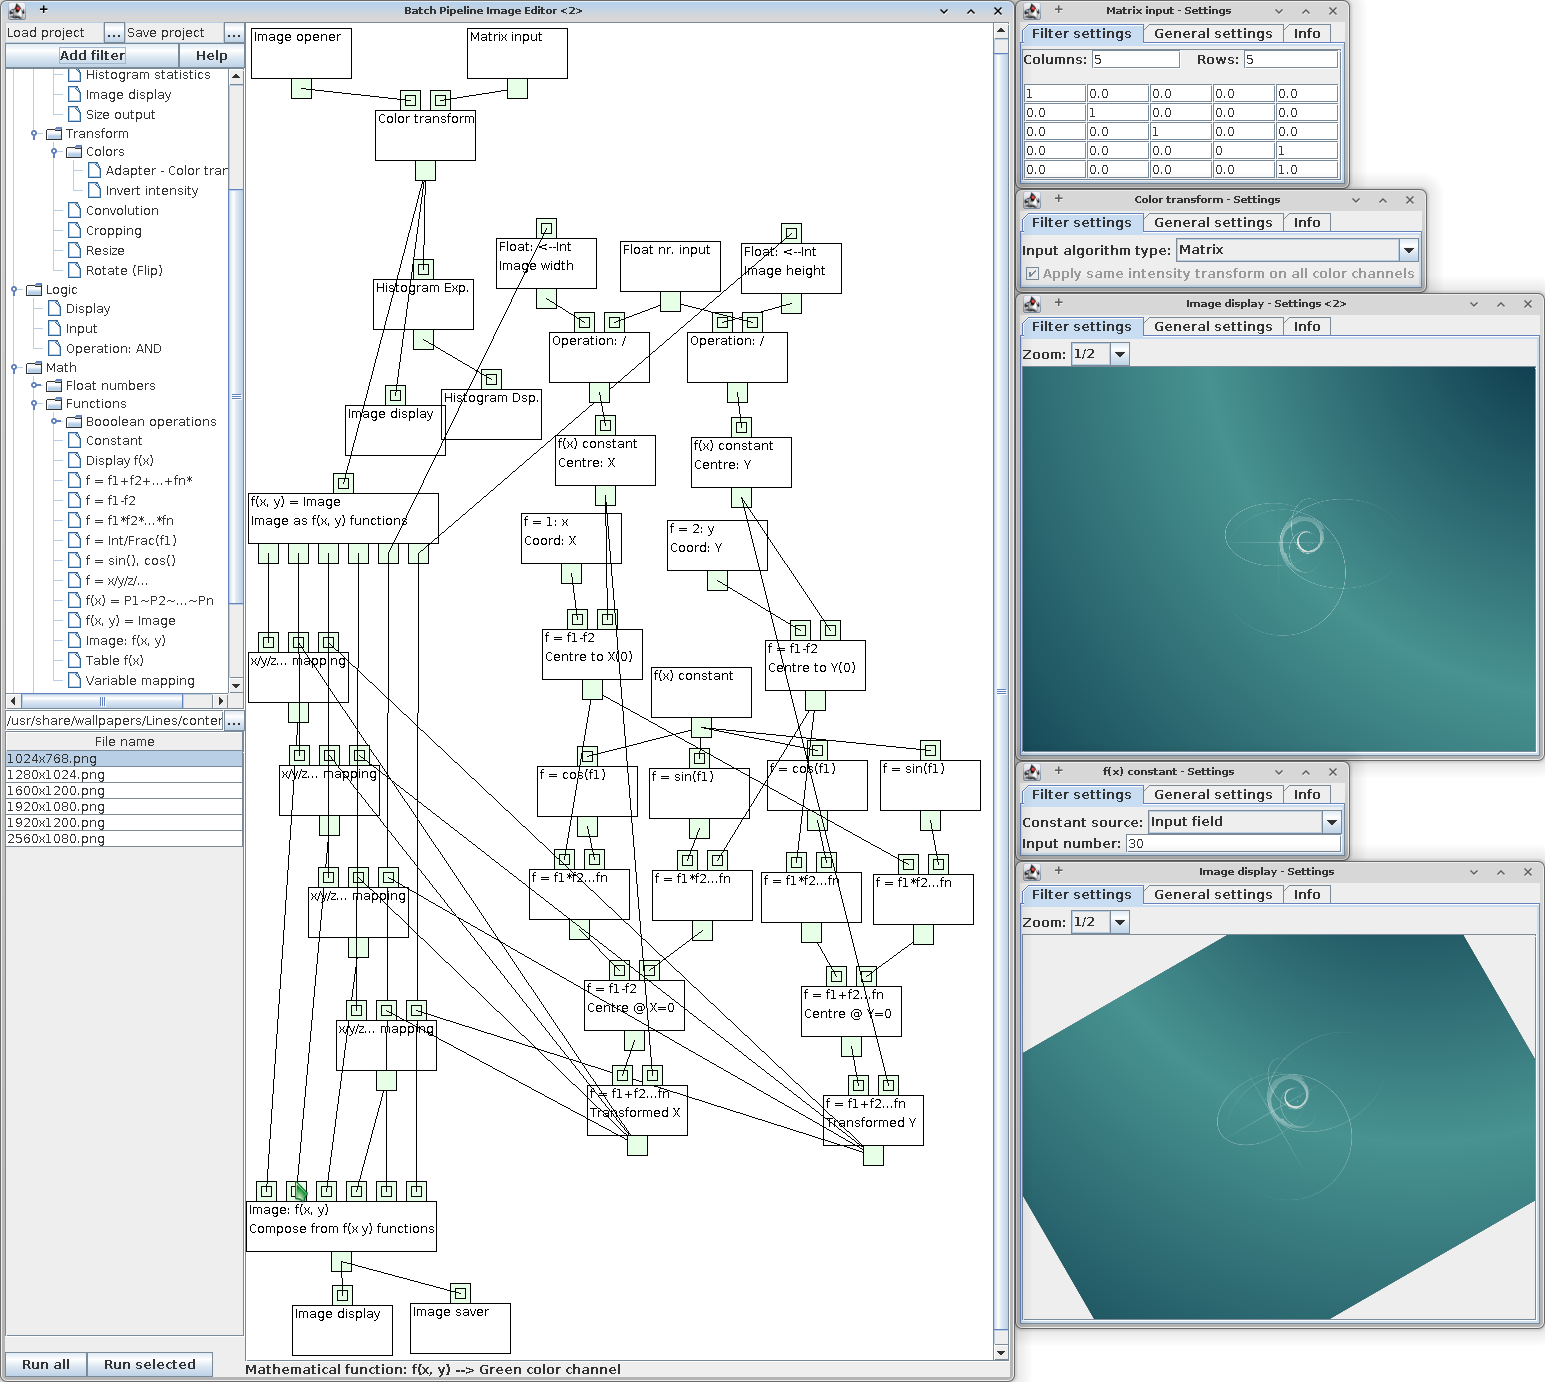The image size is (1545, 1382).
Task: Click the Image opener node output connector
Action: pos(301,89)
